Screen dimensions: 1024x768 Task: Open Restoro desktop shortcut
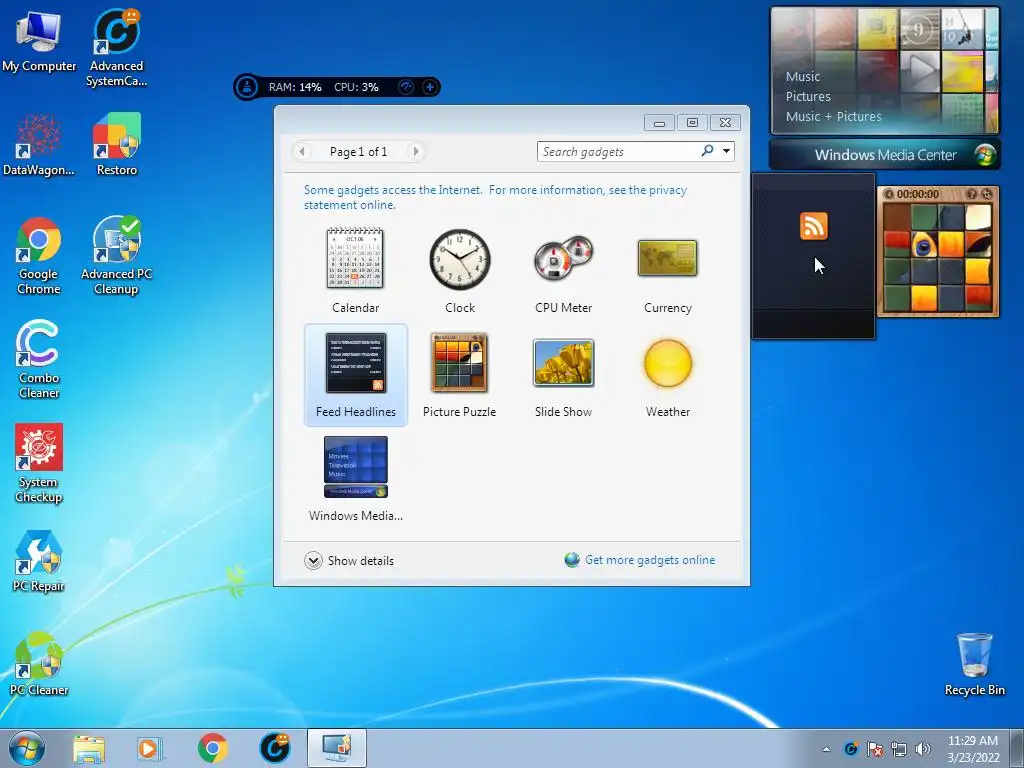click(116, 145)
